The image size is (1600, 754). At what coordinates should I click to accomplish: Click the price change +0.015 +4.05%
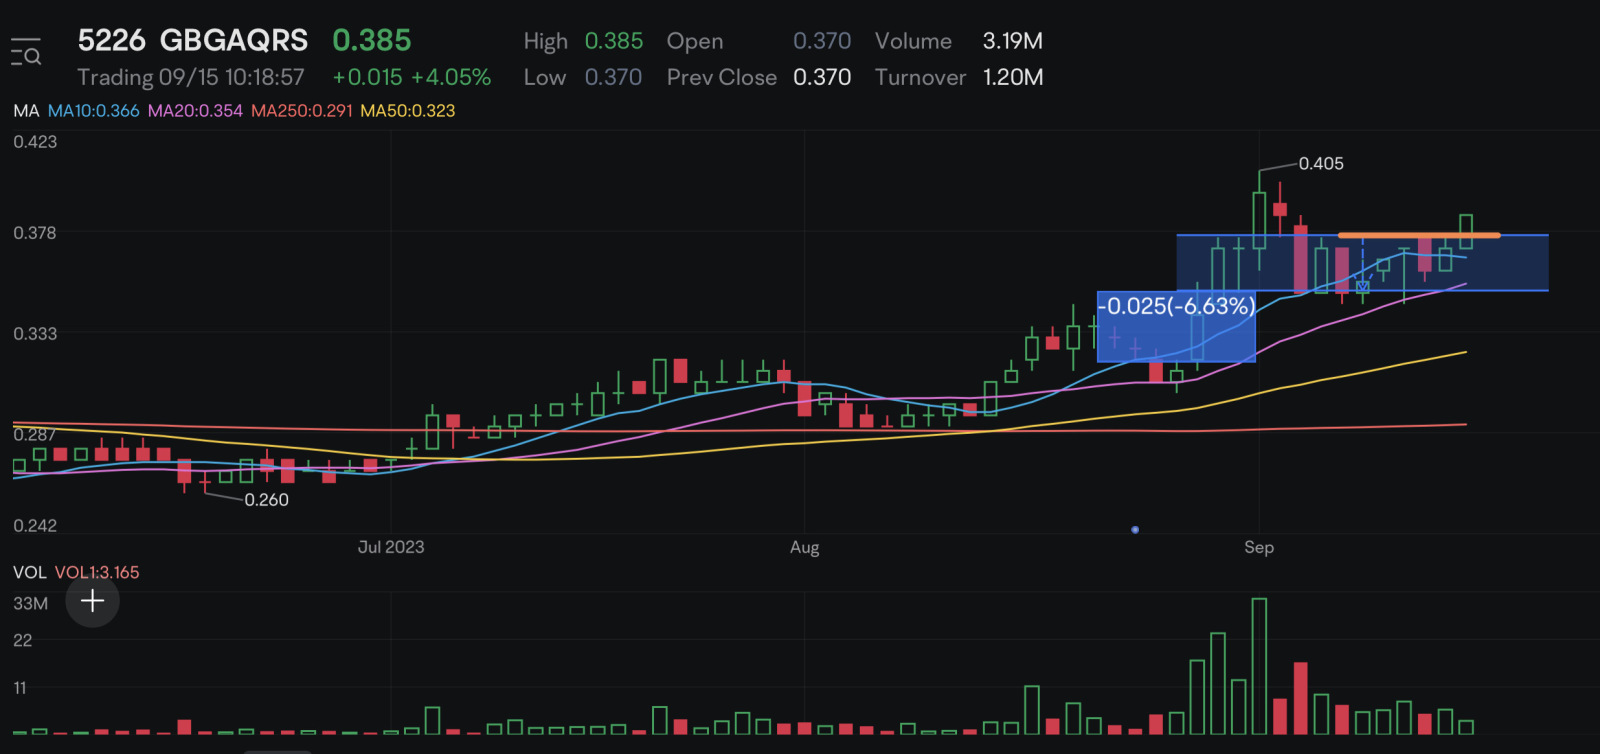click(x=411, y=77)
